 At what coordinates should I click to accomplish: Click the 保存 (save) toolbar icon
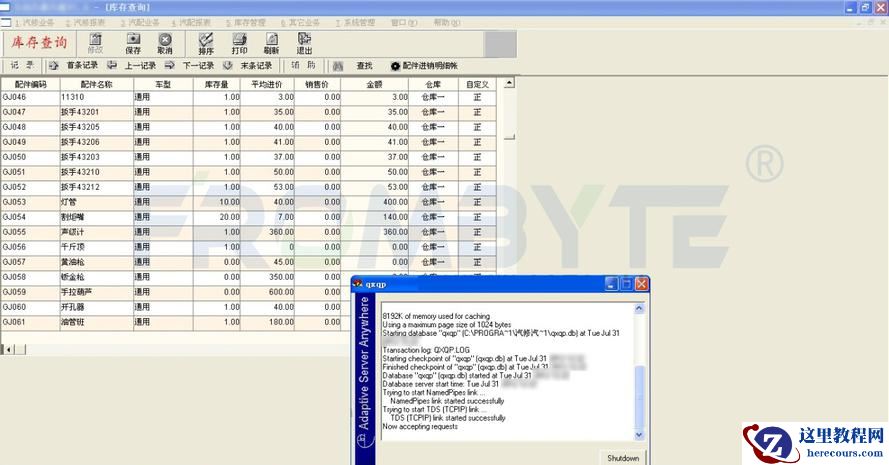133,43
